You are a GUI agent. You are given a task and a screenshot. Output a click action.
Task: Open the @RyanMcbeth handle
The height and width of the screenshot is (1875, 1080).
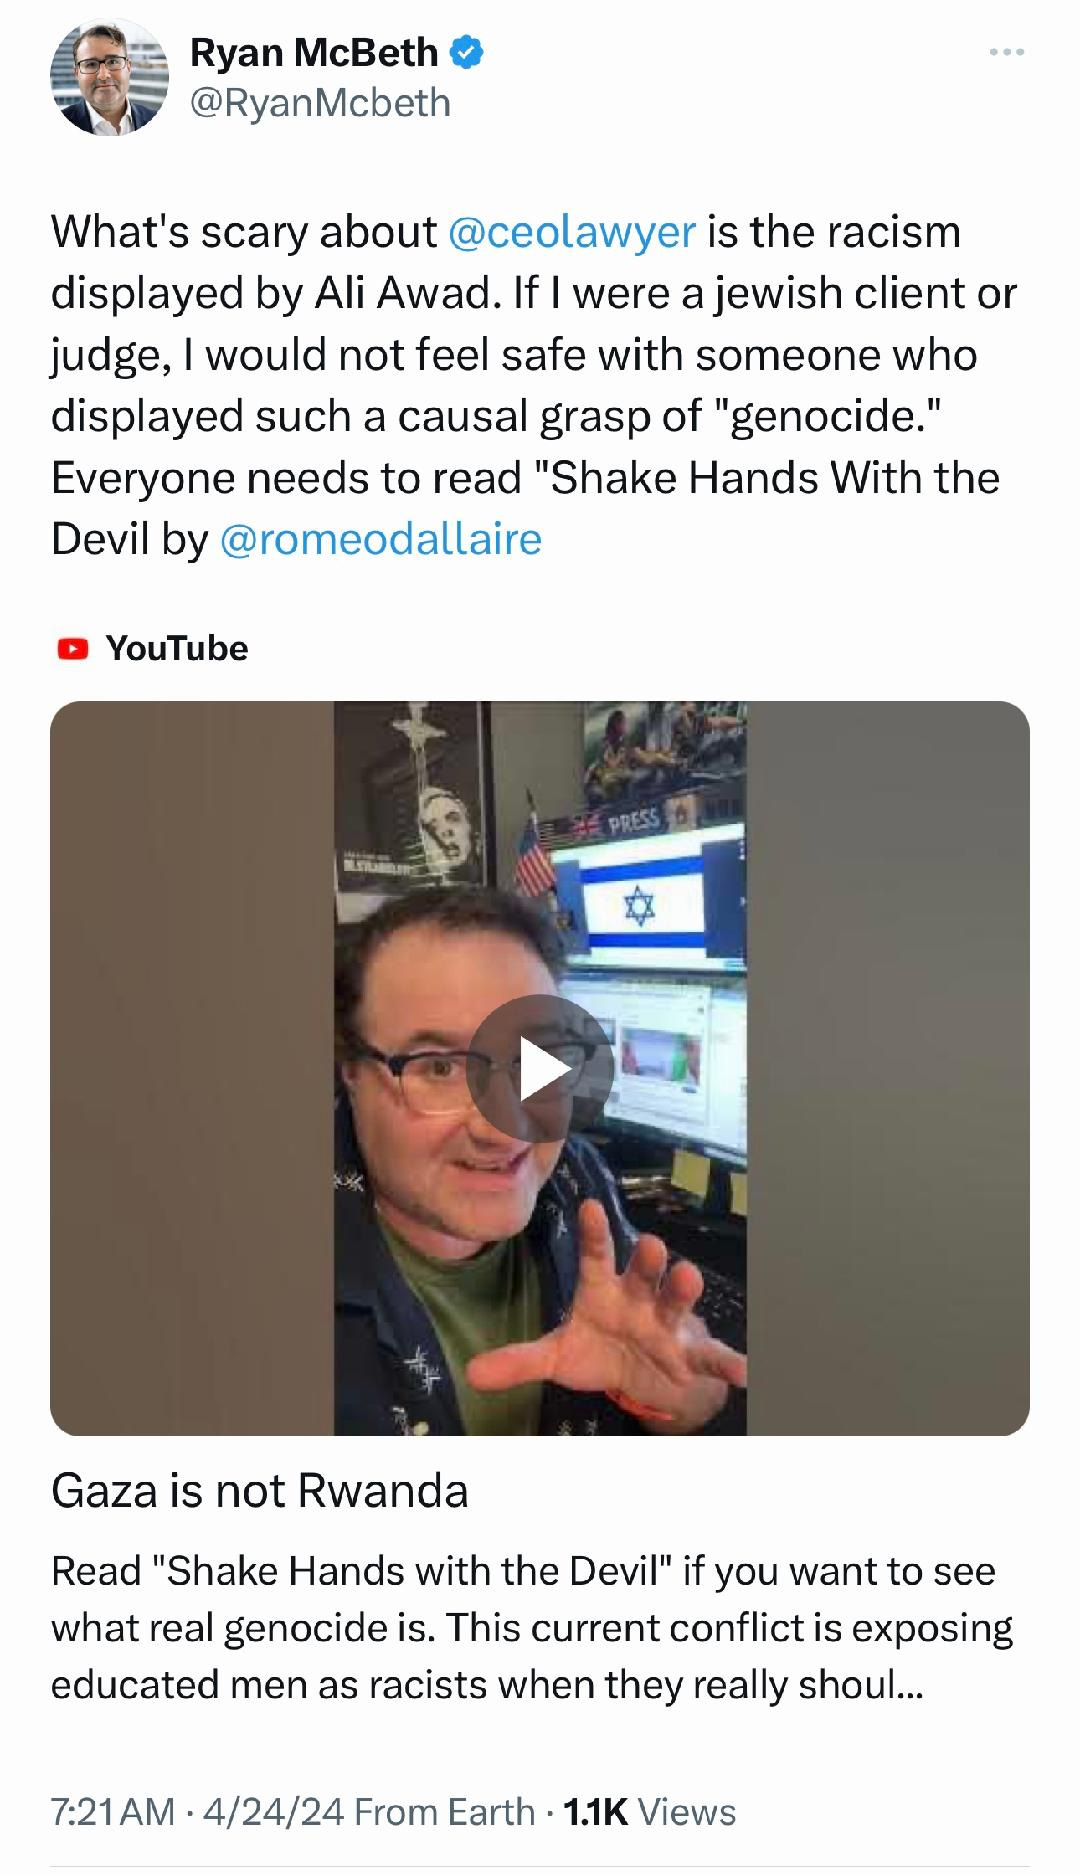pyautogui.click(x=320, y=103)
